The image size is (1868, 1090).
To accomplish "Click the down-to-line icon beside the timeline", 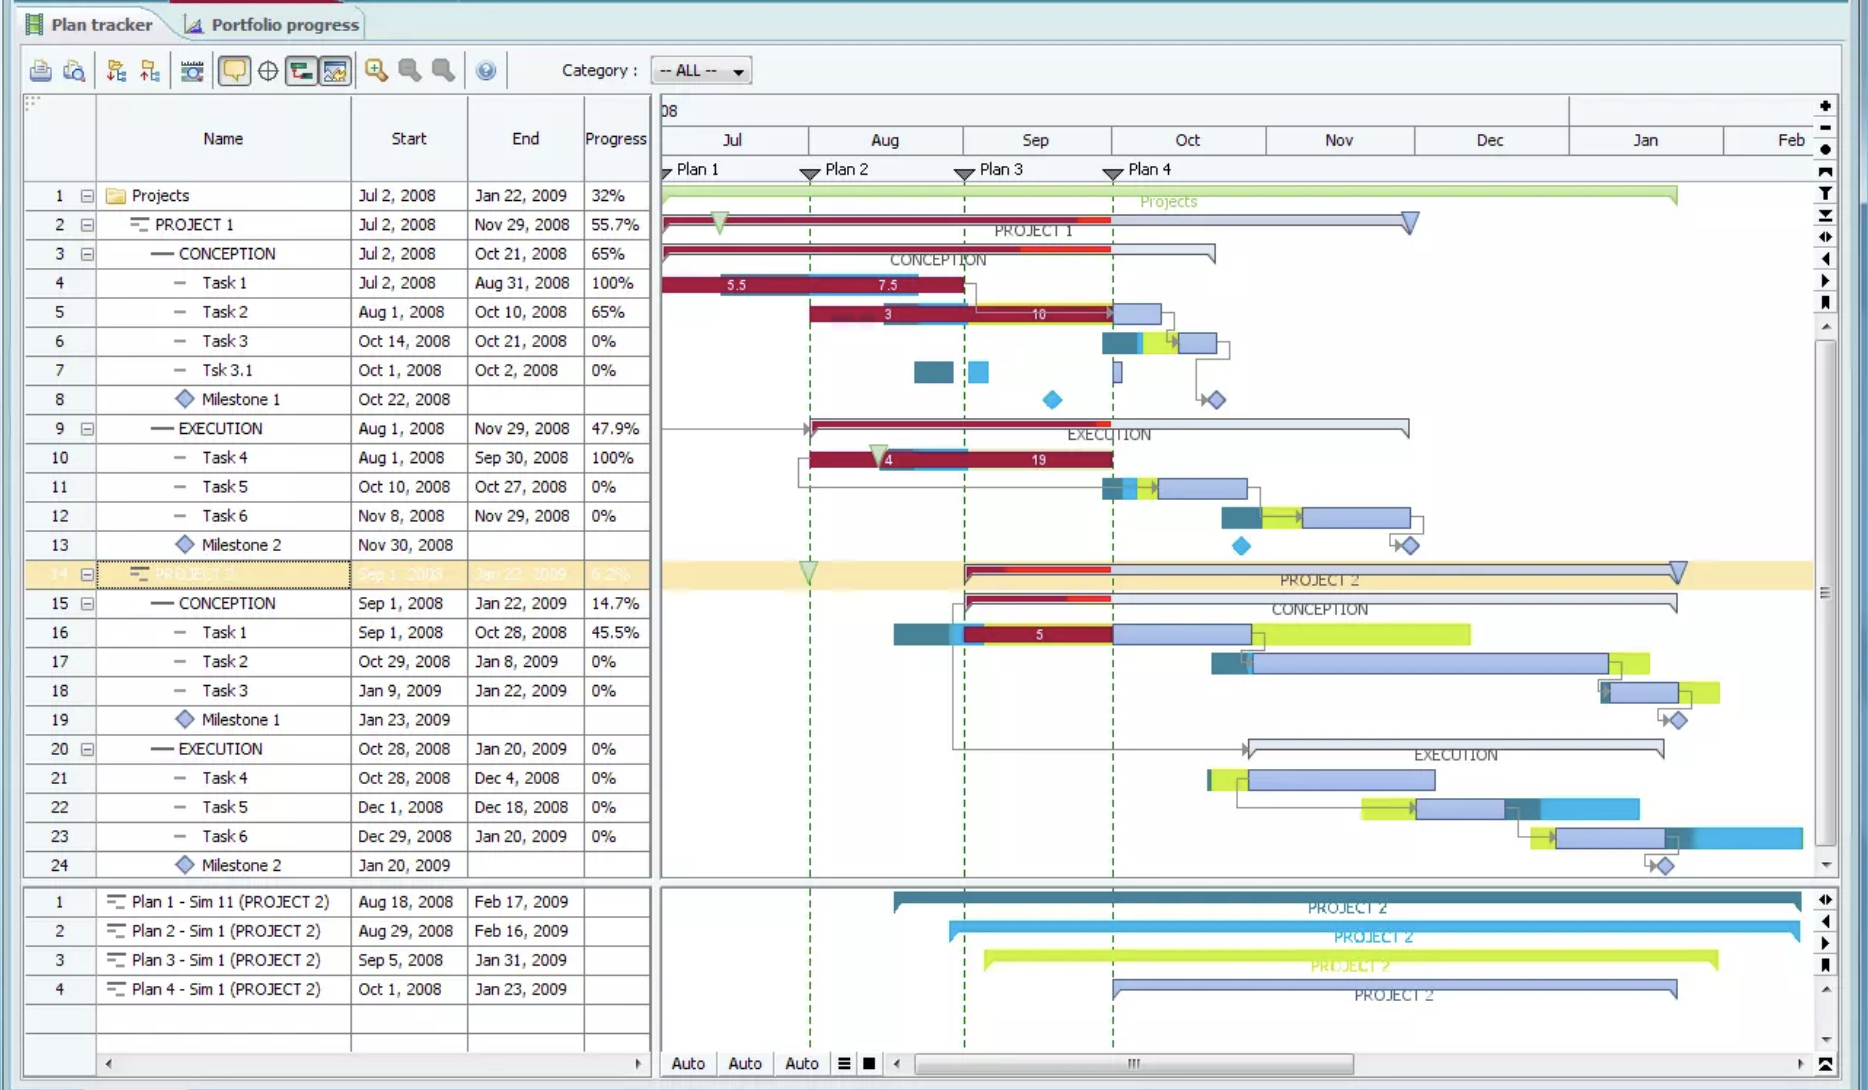I will pos(1825,216).
